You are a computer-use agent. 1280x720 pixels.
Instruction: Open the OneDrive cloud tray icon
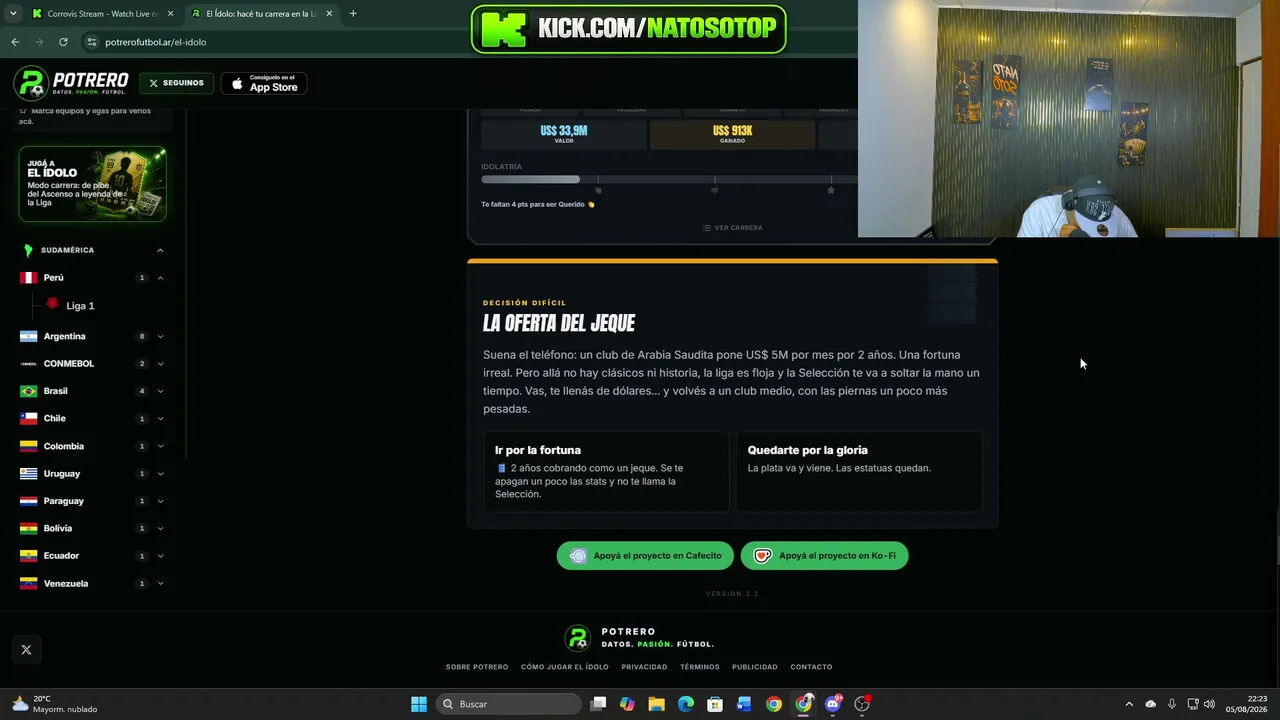[x=1151, y=704]
